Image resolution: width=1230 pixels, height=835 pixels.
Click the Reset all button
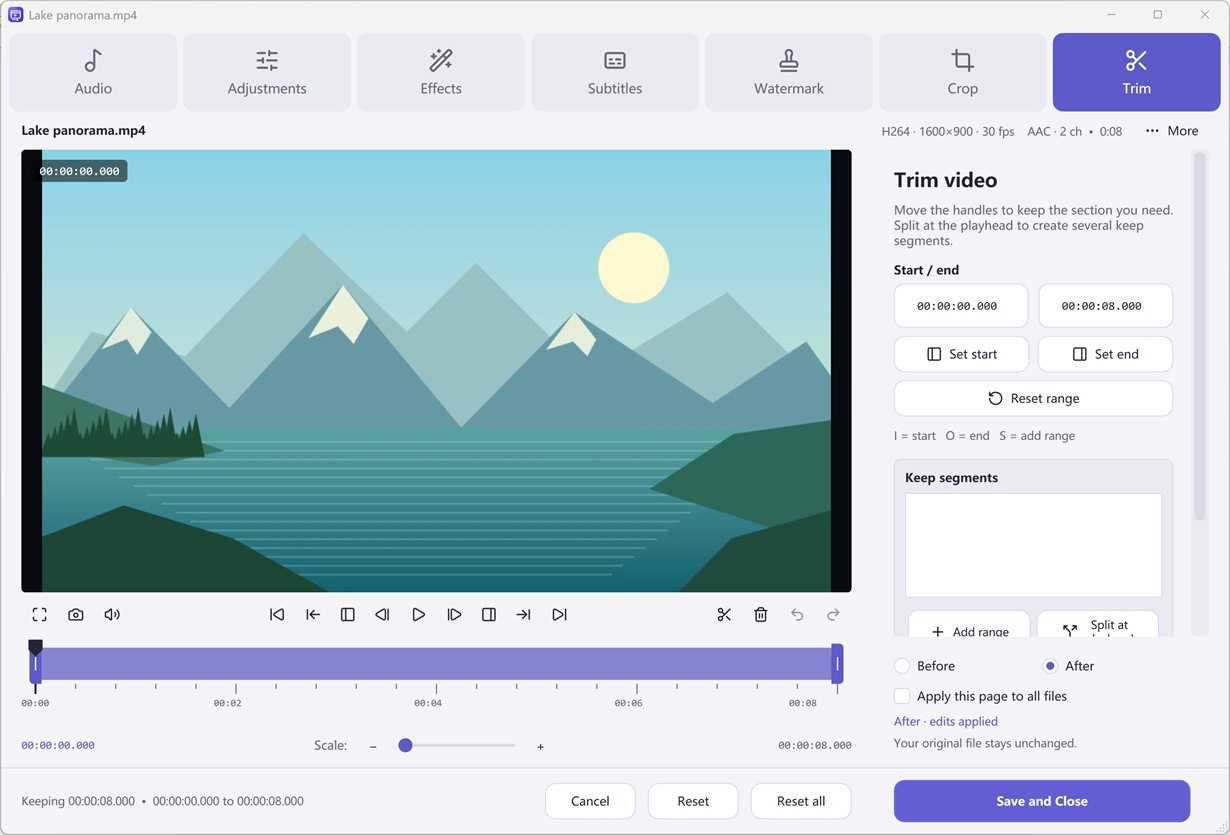[x=801, y=801]
